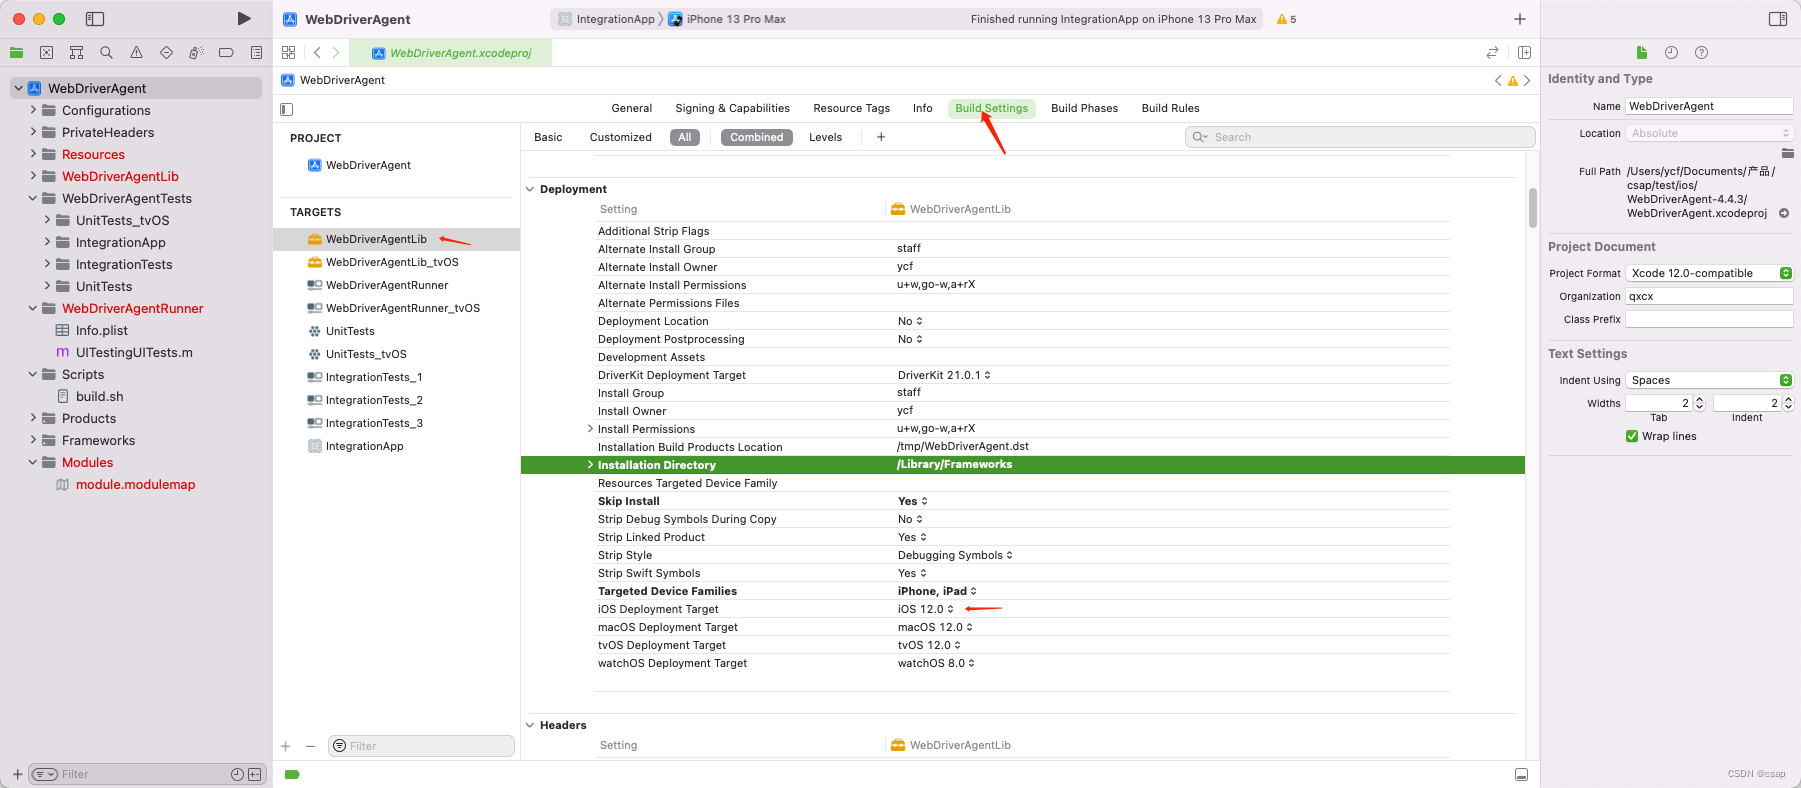Go forward with the right chevron
Screen dimensions: 1801x788
pyautogui.click(x=336, y=52)
